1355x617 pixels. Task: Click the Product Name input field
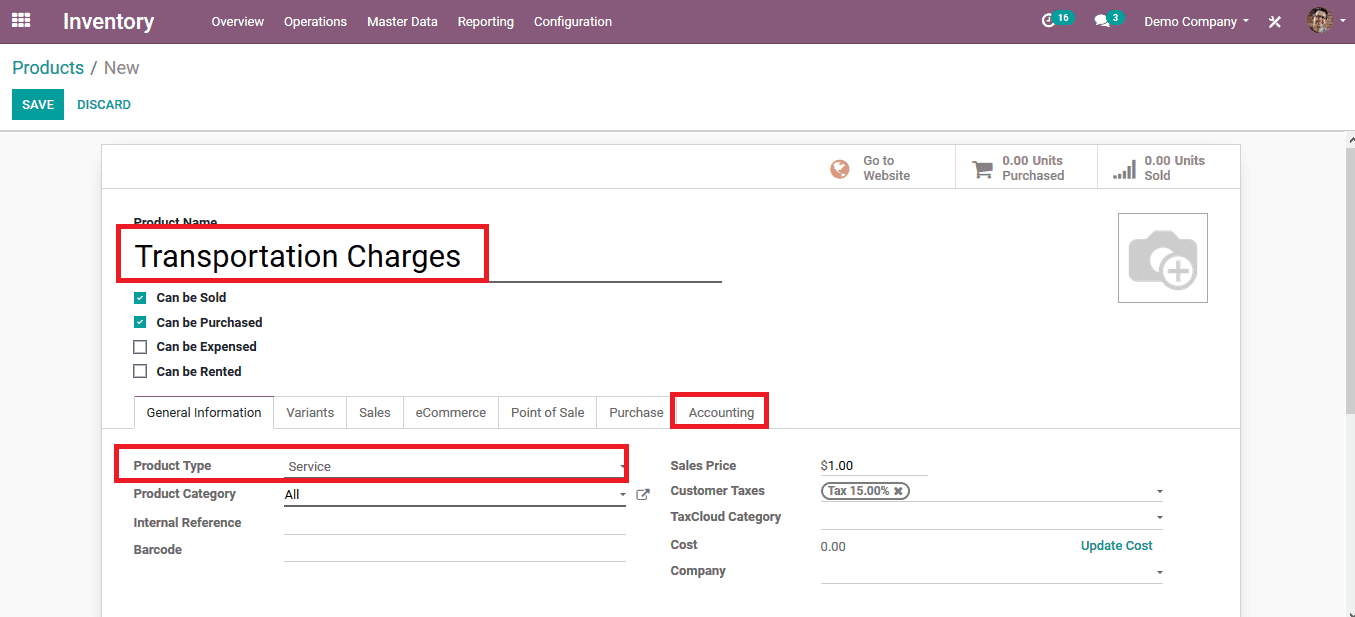pos(427,256)
